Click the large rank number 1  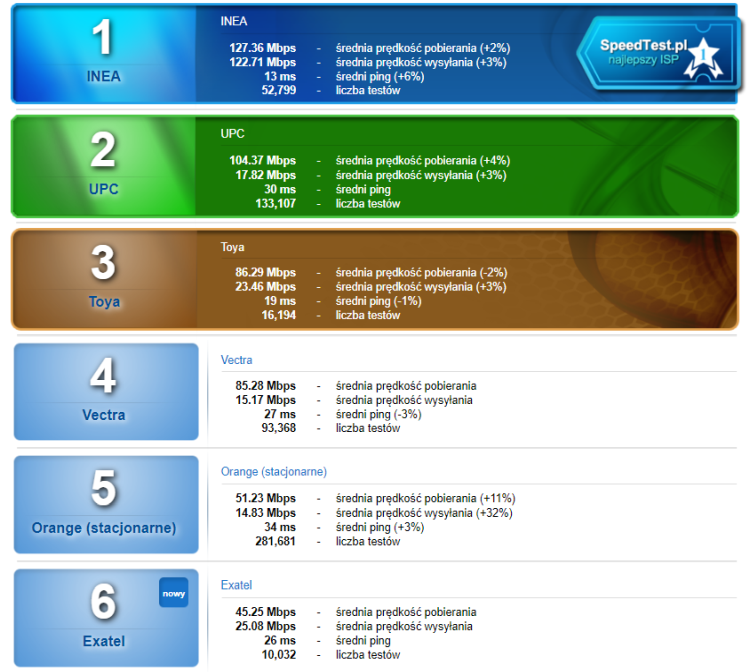coord(103,38)
